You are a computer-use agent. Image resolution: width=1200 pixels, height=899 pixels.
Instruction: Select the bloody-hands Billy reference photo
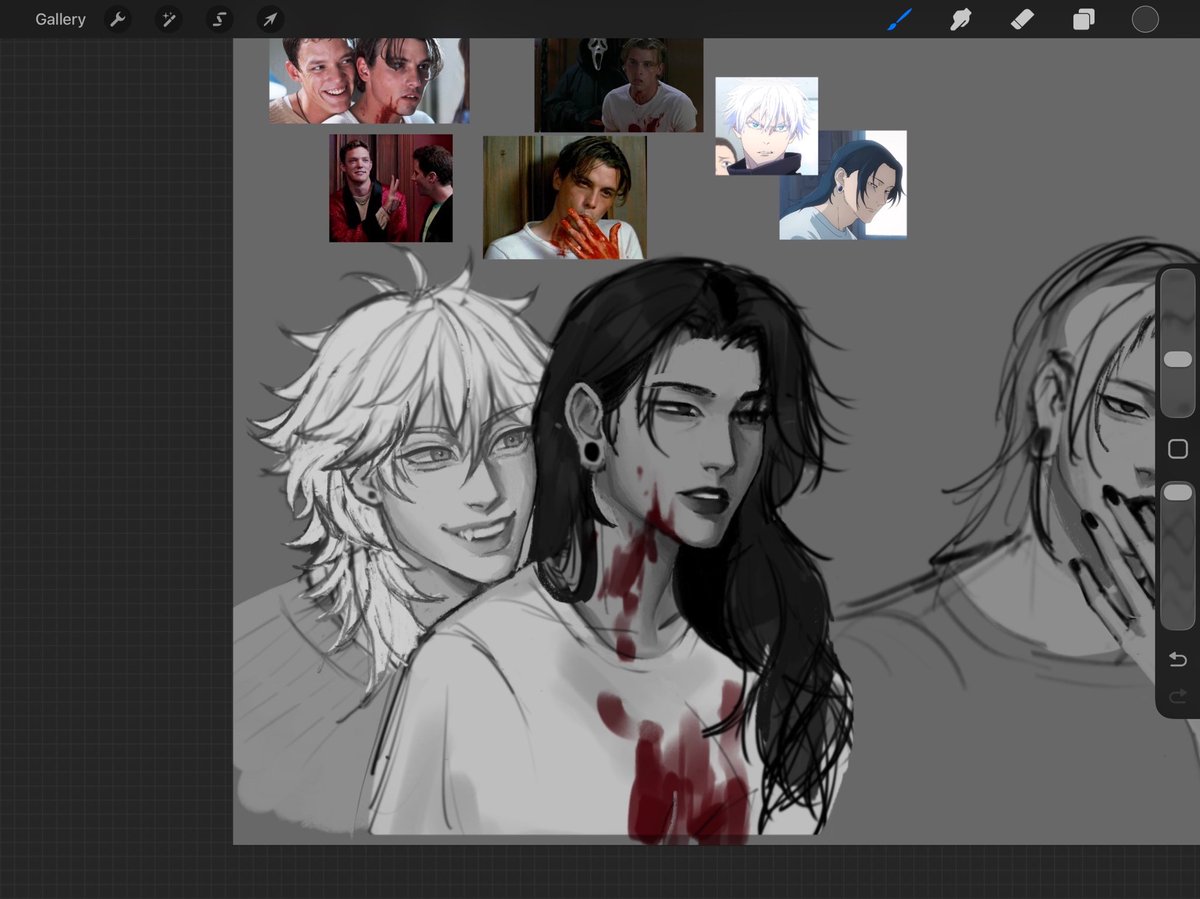tap(565, 195)
